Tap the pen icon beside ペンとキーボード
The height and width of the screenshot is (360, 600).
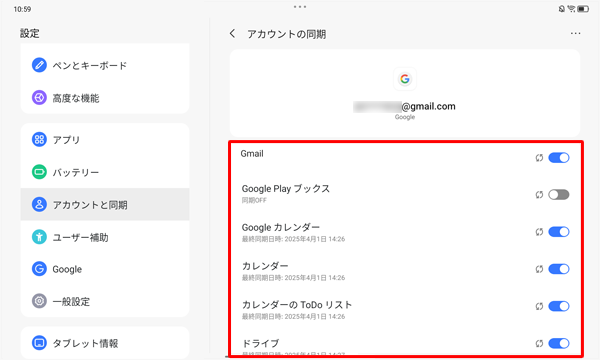[39, 65]
